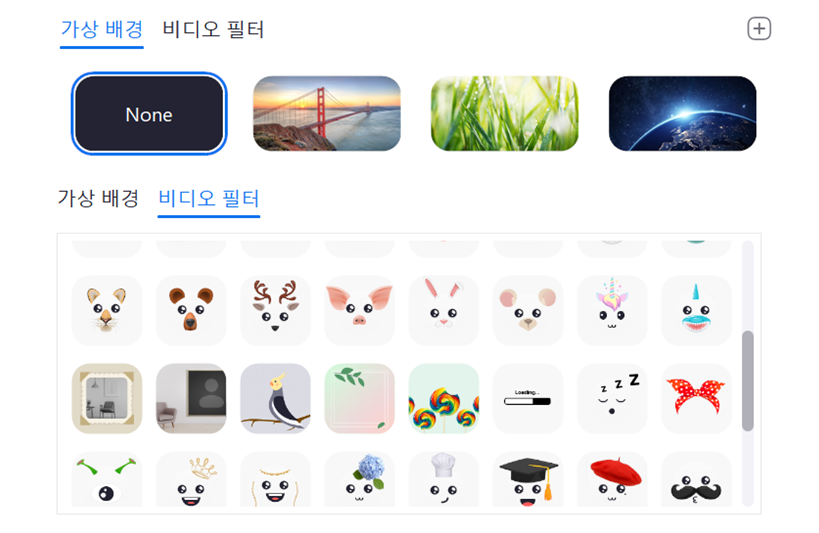Select the None virtual background option
Viewport: 819px width, 533px height.
pos(149,113)
